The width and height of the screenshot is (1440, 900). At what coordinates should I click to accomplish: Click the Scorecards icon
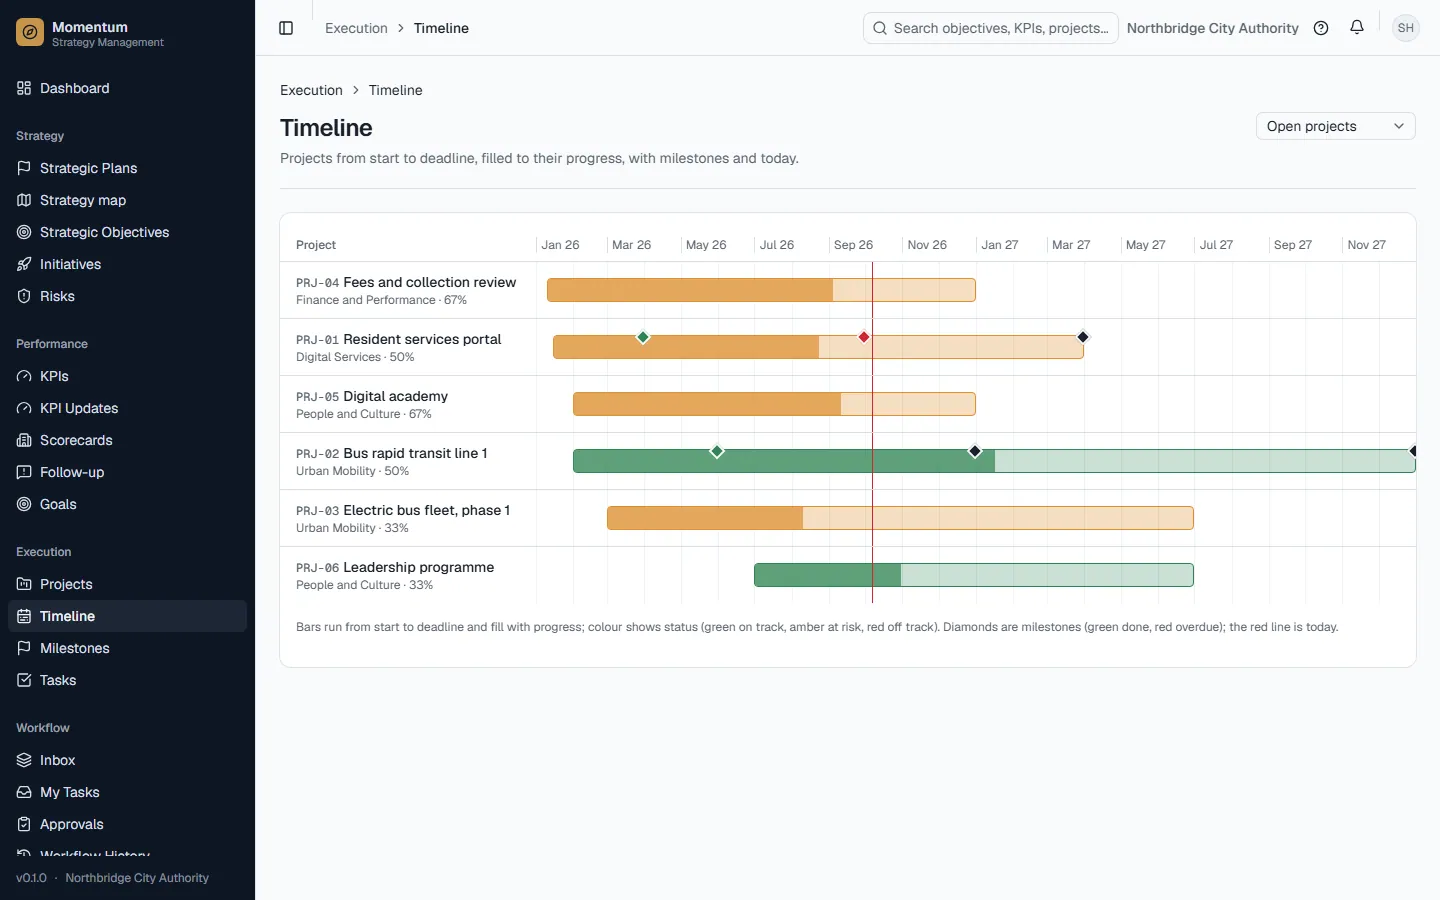[x=24, y=440]
